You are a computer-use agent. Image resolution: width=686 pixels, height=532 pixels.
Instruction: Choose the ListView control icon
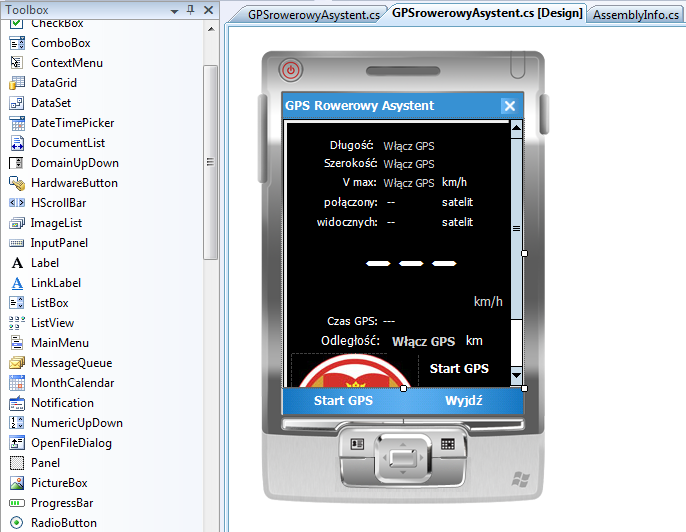click(17, 323)
